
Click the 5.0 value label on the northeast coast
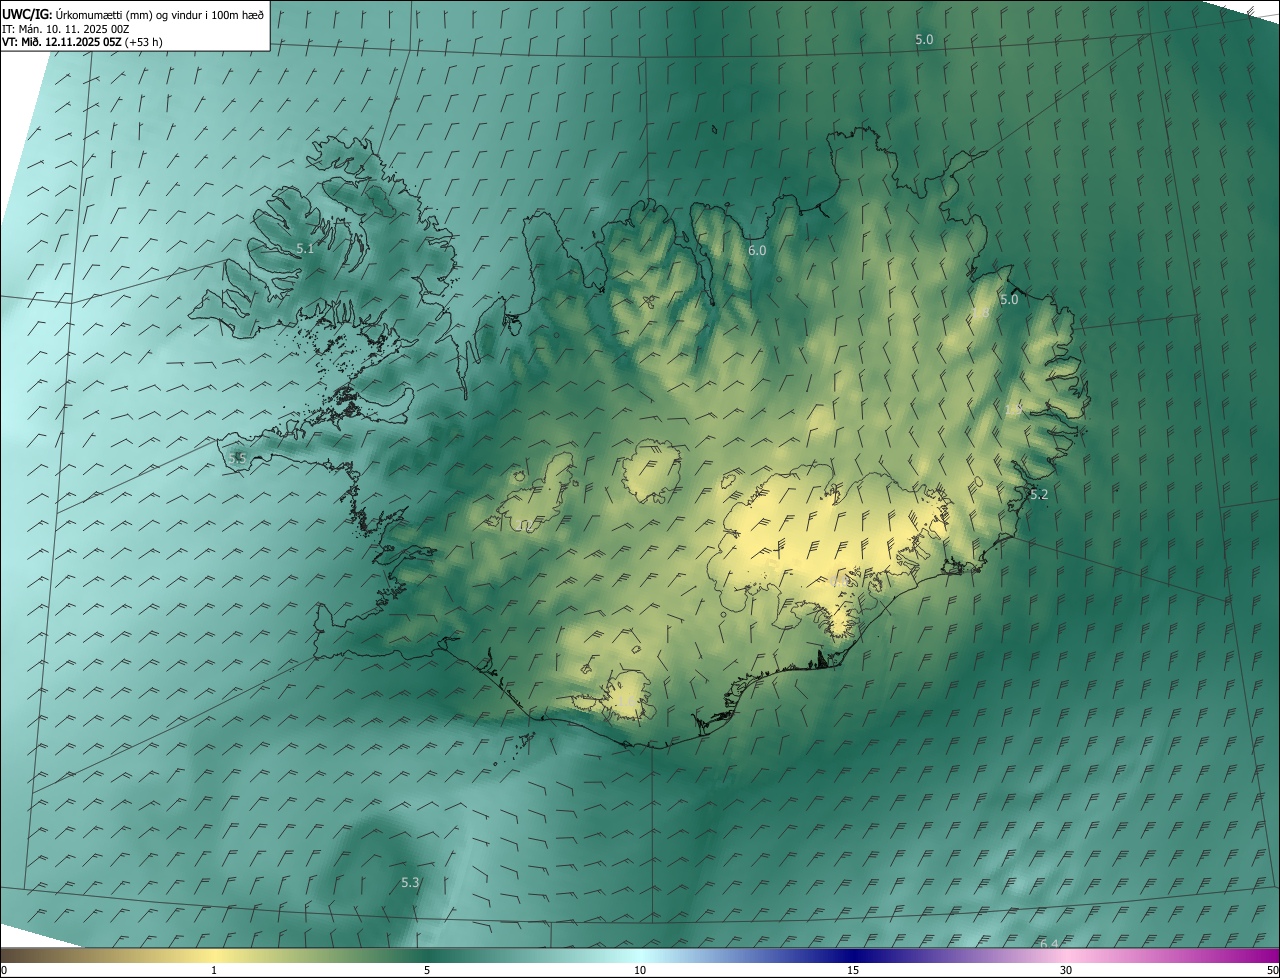tap(1009, 299)
